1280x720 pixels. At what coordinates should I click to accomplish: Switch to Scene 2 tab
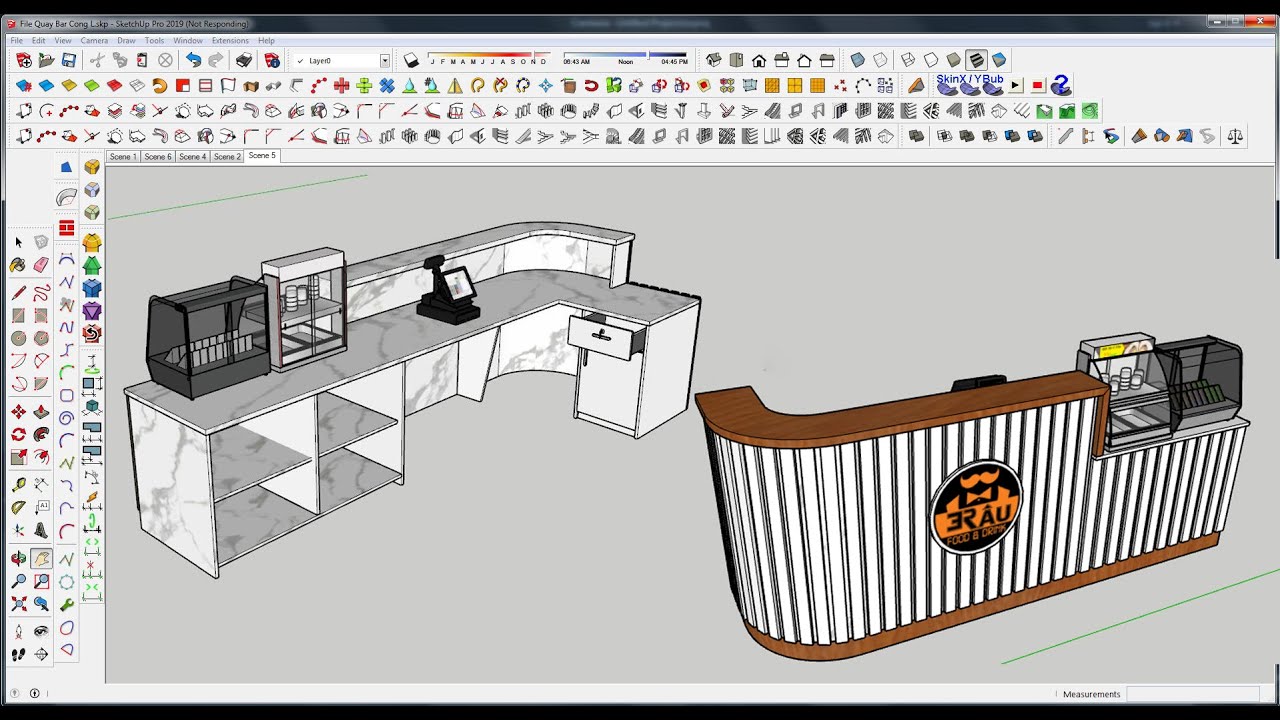(228, 157)
